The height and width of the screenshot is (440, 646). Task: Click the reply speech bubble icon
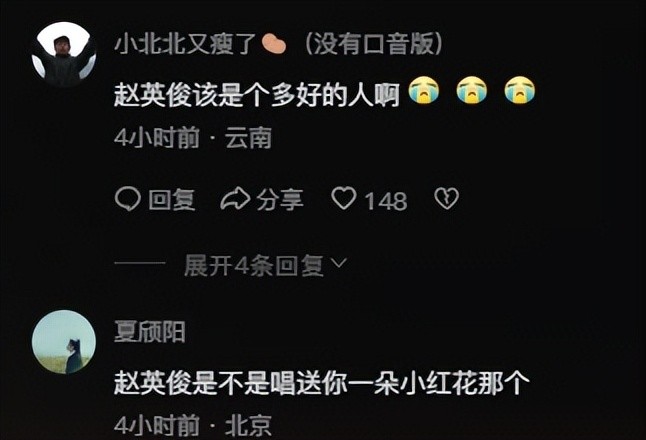[128, 199]
